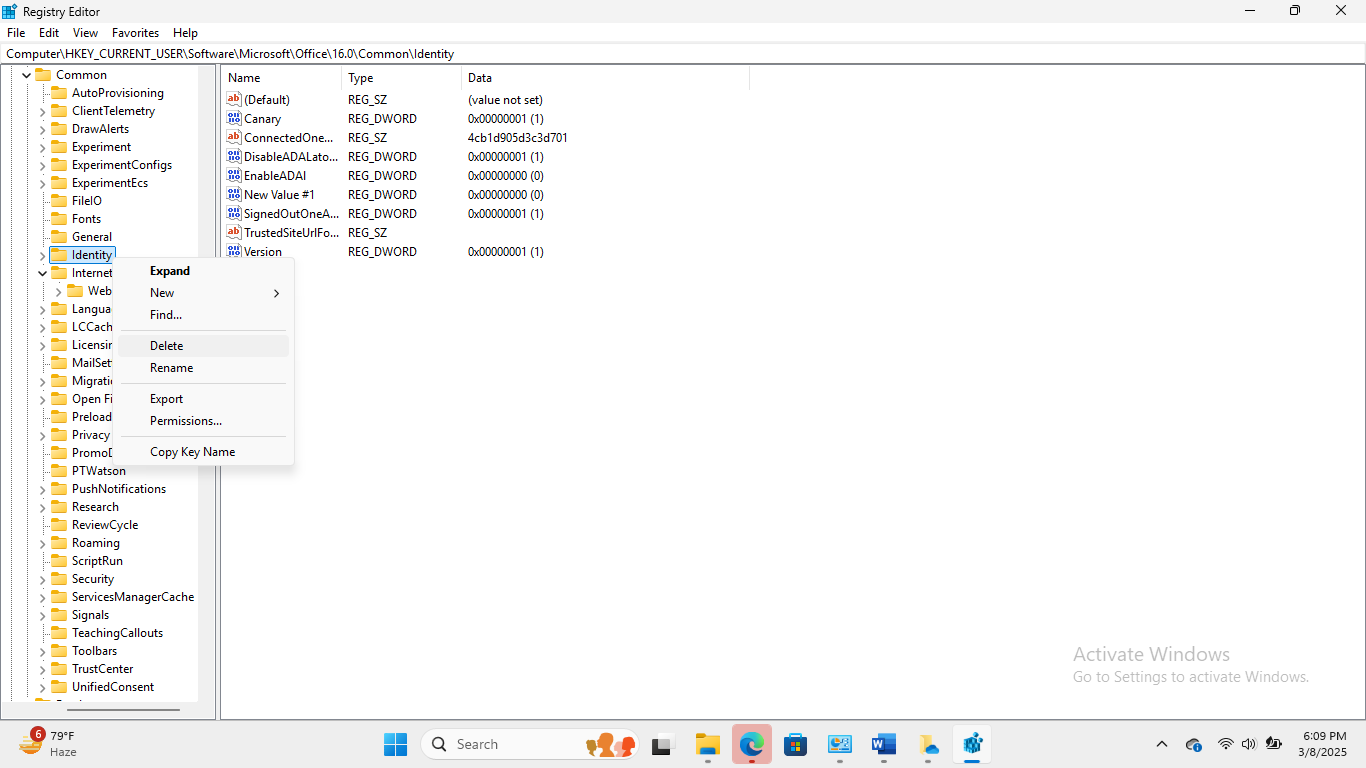Collapse the Common key

[27, 75]
